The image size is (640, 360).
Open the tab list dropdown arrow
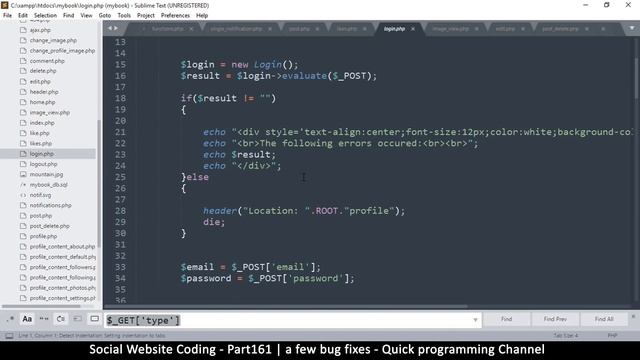[x=631, y=28]
